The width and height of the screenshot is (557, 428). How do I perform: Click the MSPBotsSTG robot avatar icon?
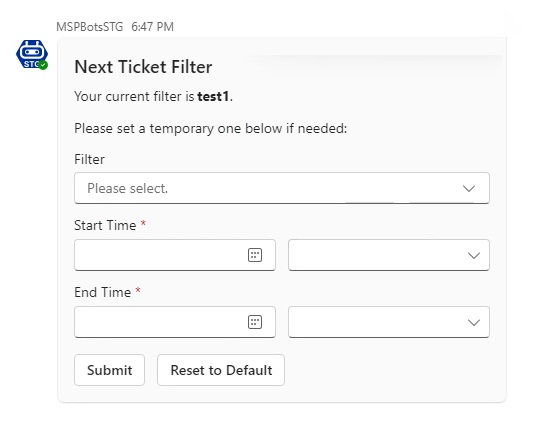point(32,54)
